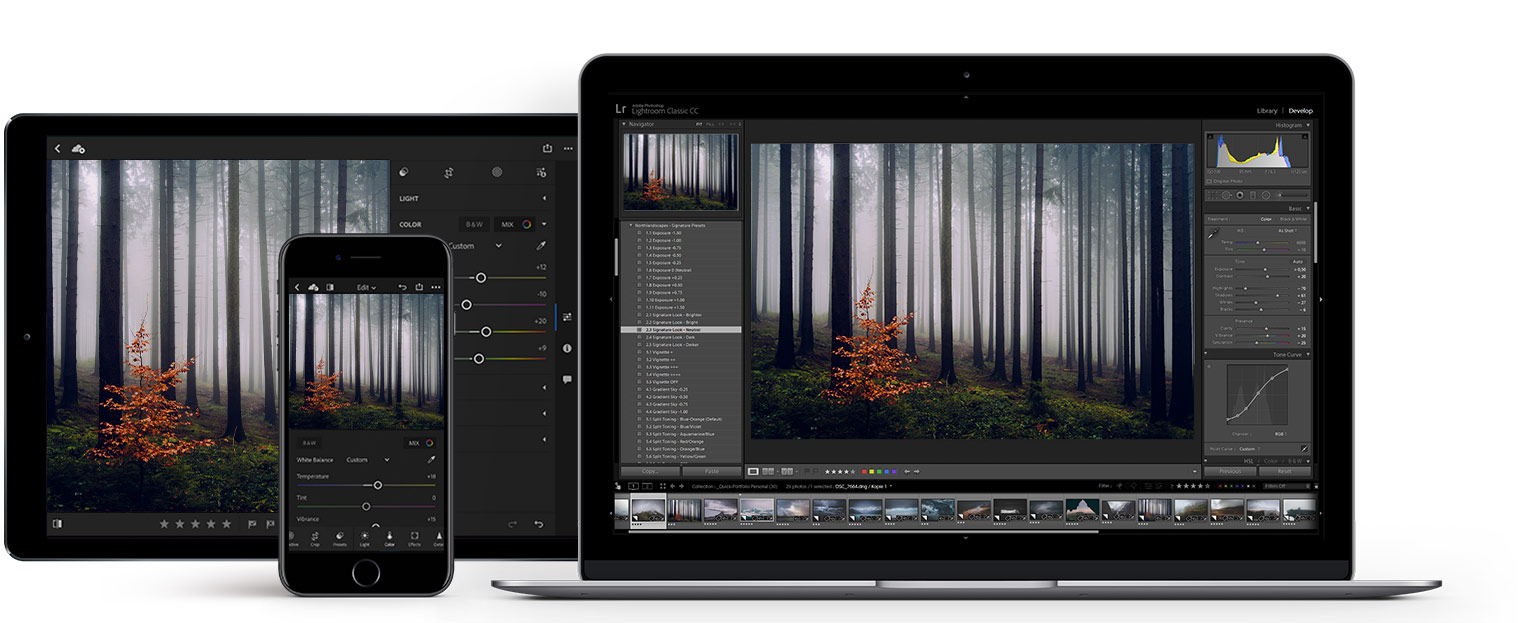
Task: Open Presets from the phone bottom toolbar
Action: 340,538
